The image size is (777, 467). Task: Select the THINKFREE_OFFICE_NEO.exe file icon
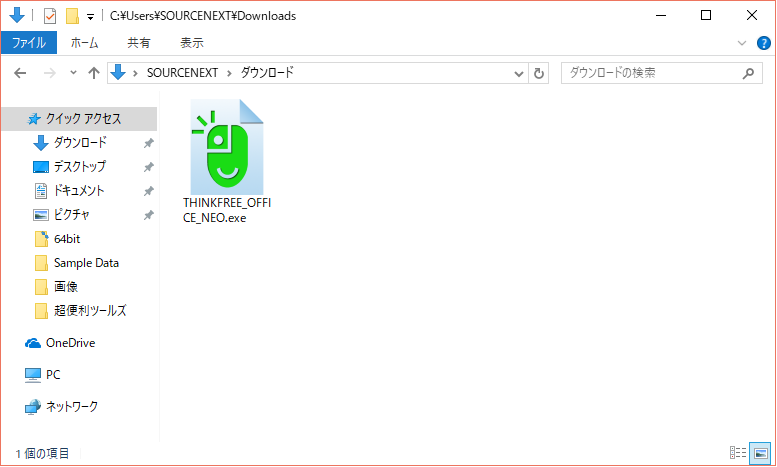click(227, 147)
